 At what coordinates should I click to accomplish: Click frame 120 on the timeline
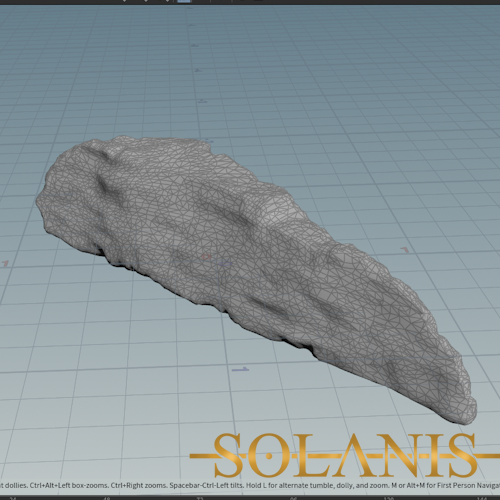coord(388,498)
